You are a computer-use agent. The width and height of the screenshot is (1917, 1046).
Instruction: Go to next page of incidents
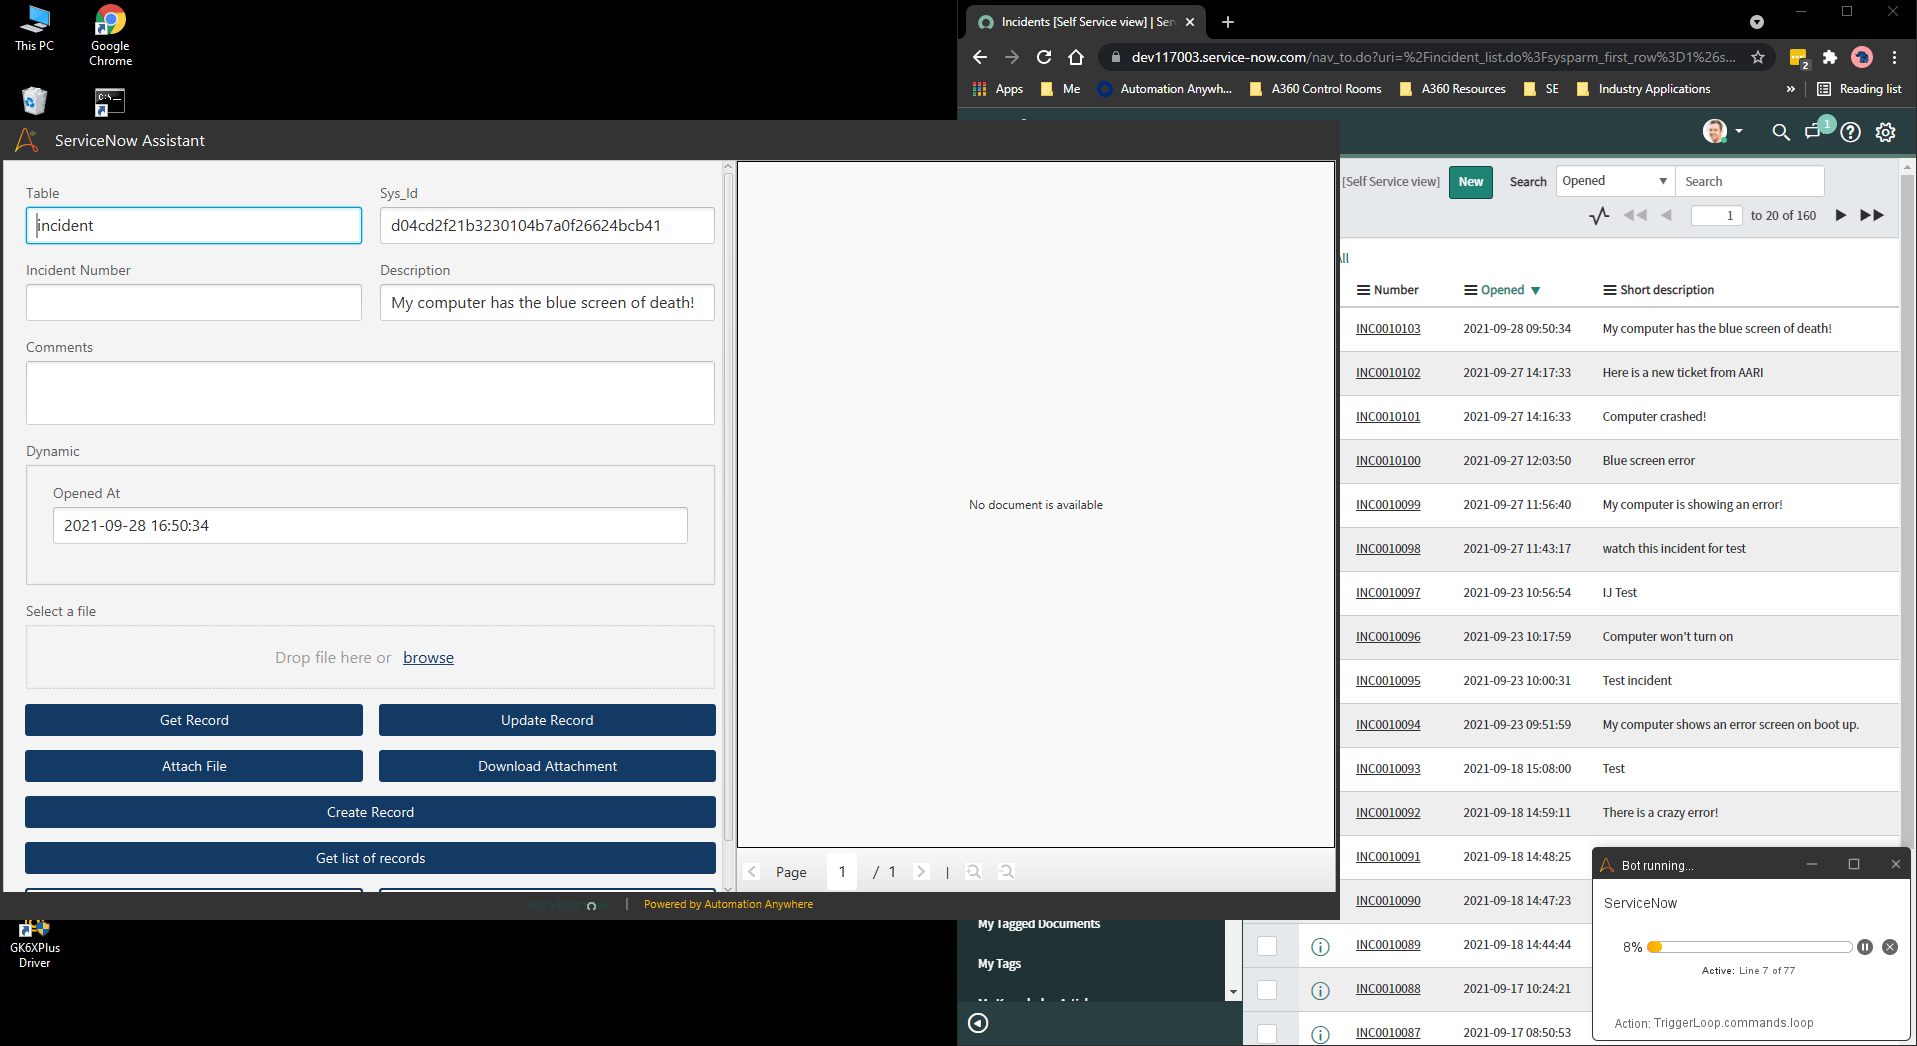[1841, 215]
